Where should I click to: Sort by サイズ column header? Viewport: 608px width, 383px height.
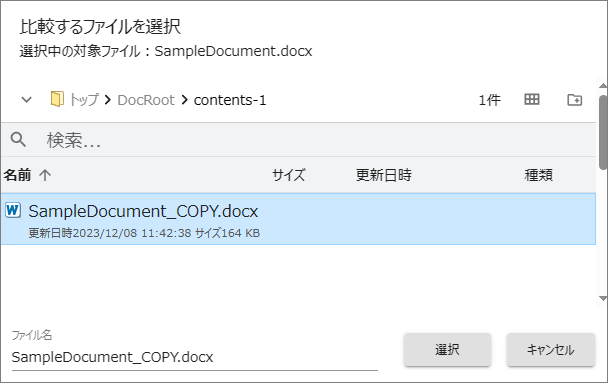288,175
